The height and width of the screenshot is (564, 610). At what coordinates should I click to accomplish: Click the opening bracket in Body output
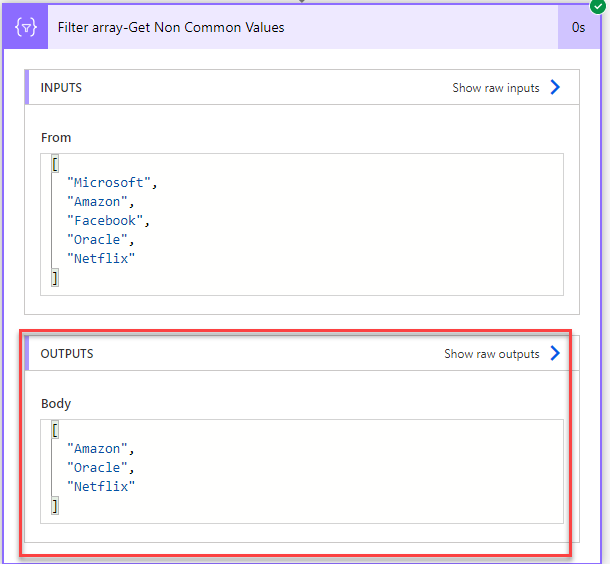point(55,430)
